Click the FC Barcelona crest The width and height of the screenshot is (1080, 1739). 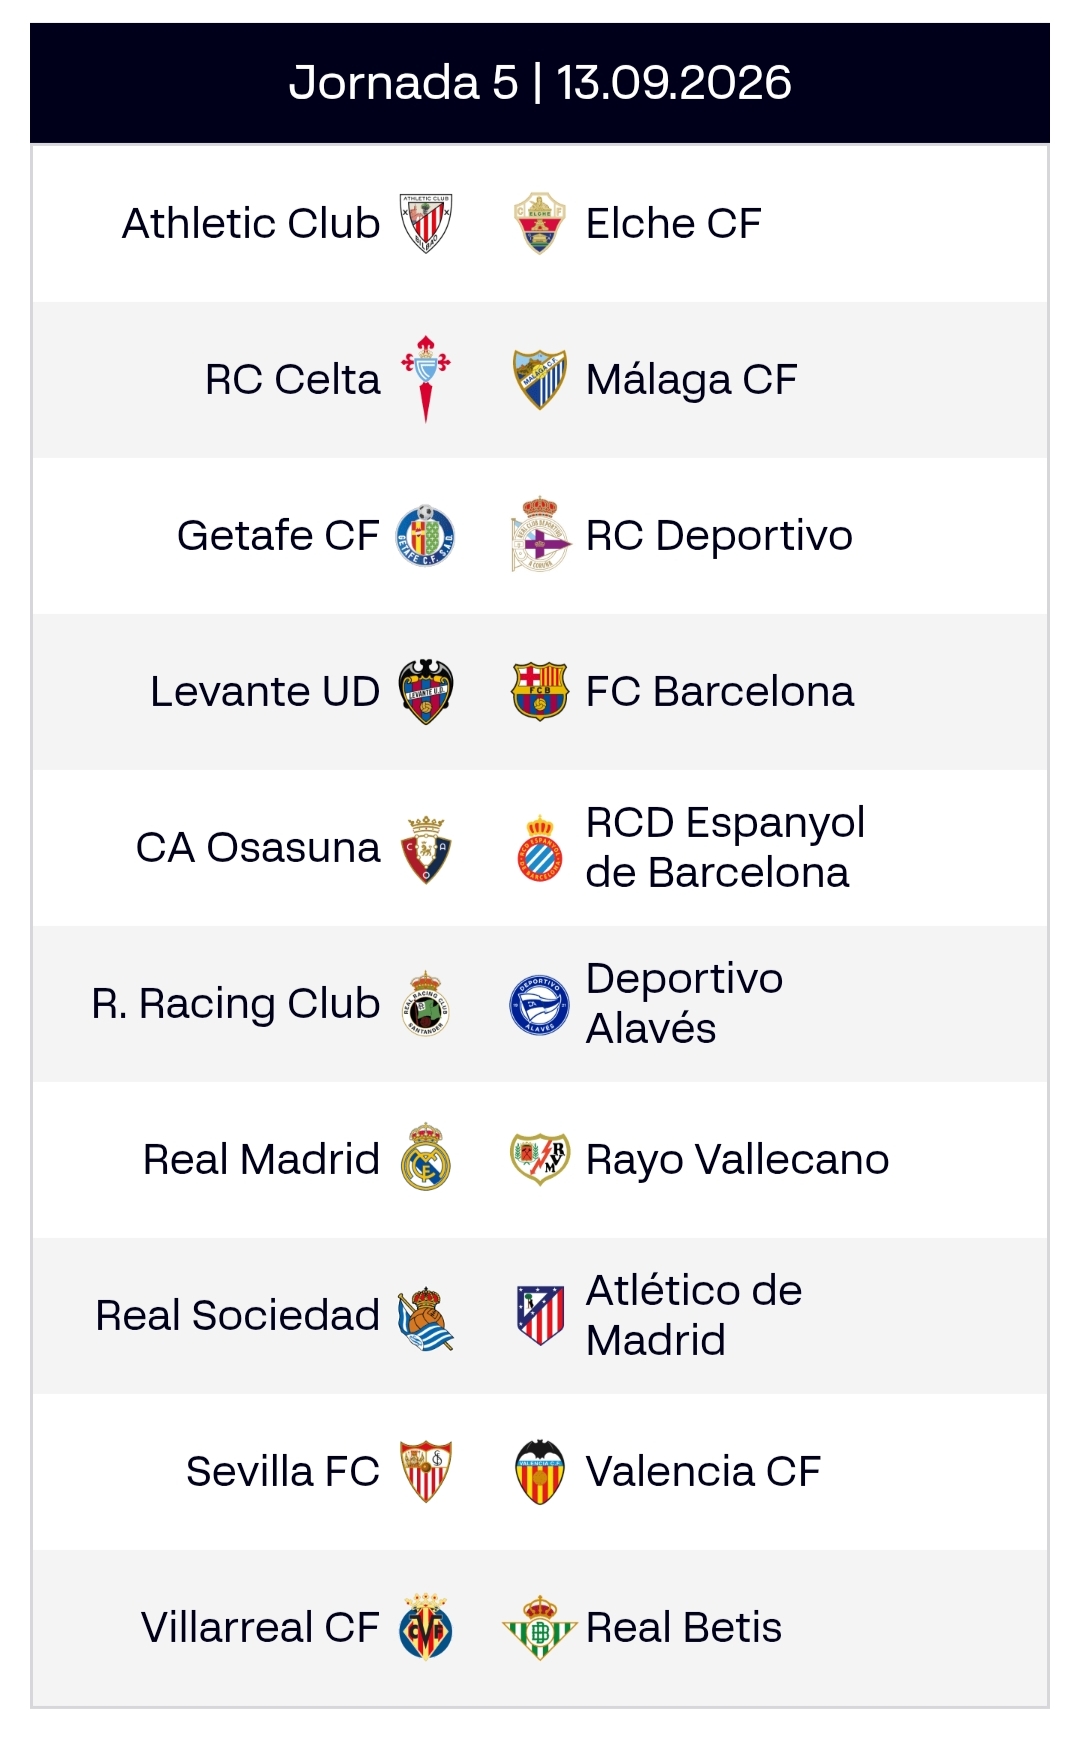540,691
